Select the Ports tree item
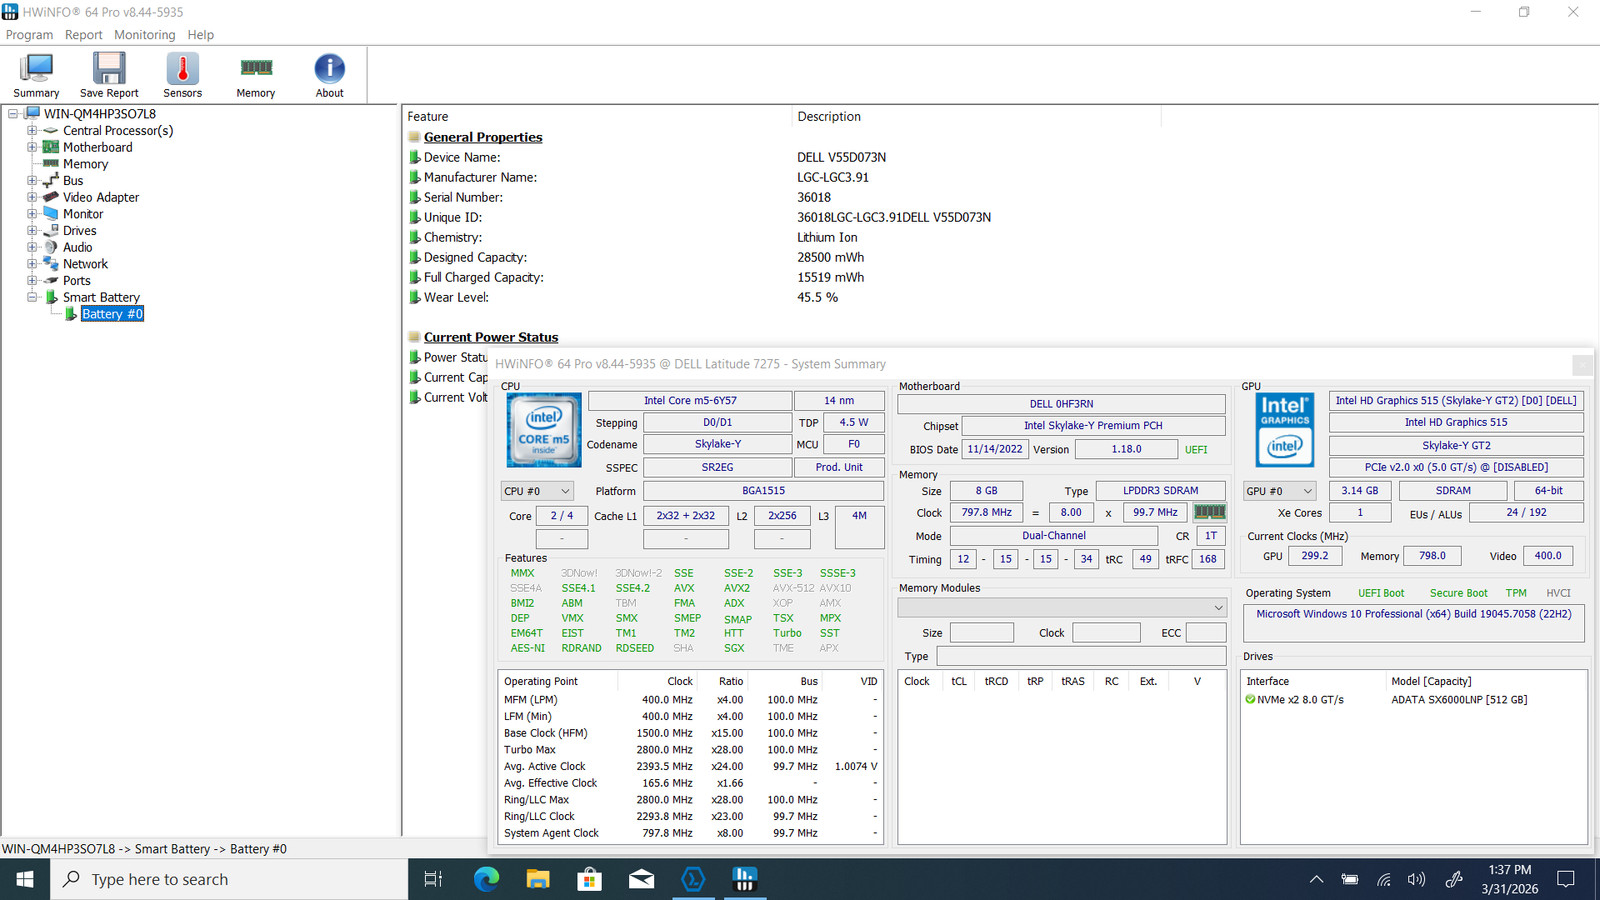This screenshot has width=1600, height=900. (77, 281)
